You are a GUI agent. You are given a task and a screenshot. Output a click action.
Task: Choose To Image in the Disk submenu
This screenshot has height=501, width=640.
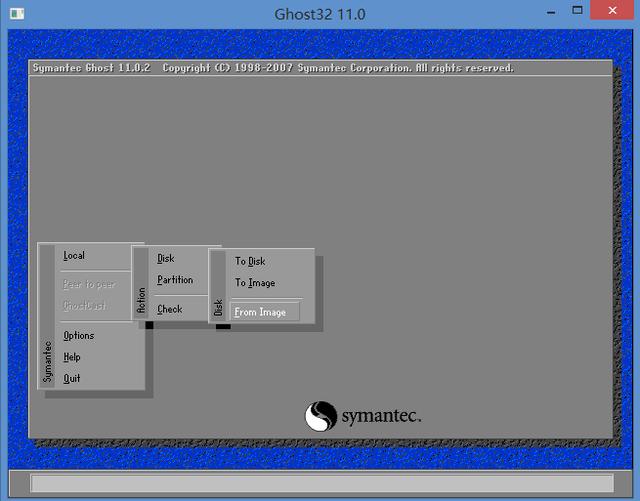click(x=255, y=283)
